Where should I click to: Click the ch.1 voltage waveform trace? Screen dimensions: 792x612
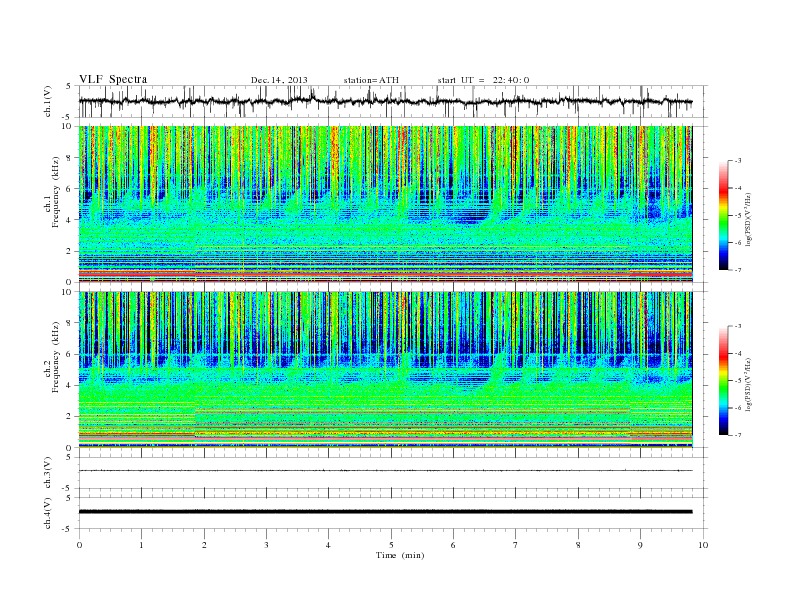pos(385,101)
